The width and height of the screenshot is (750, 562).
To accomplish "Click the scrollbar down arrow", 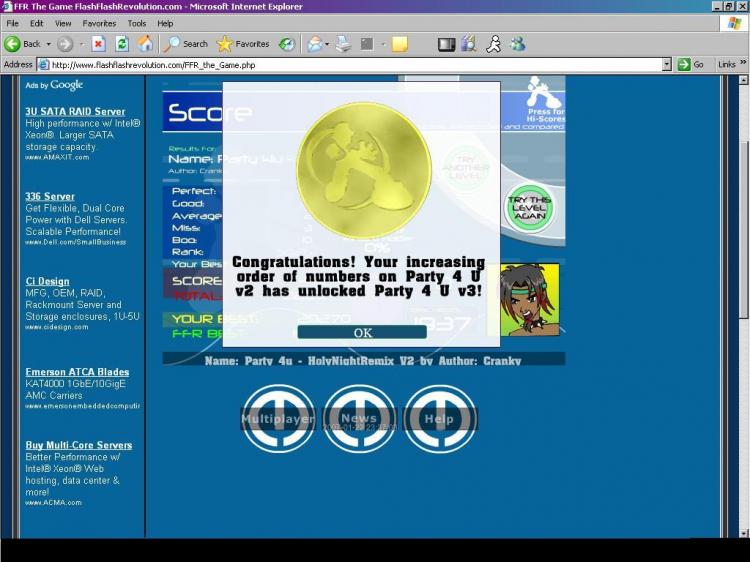I will pyautogui.click(x=743, y=533).
